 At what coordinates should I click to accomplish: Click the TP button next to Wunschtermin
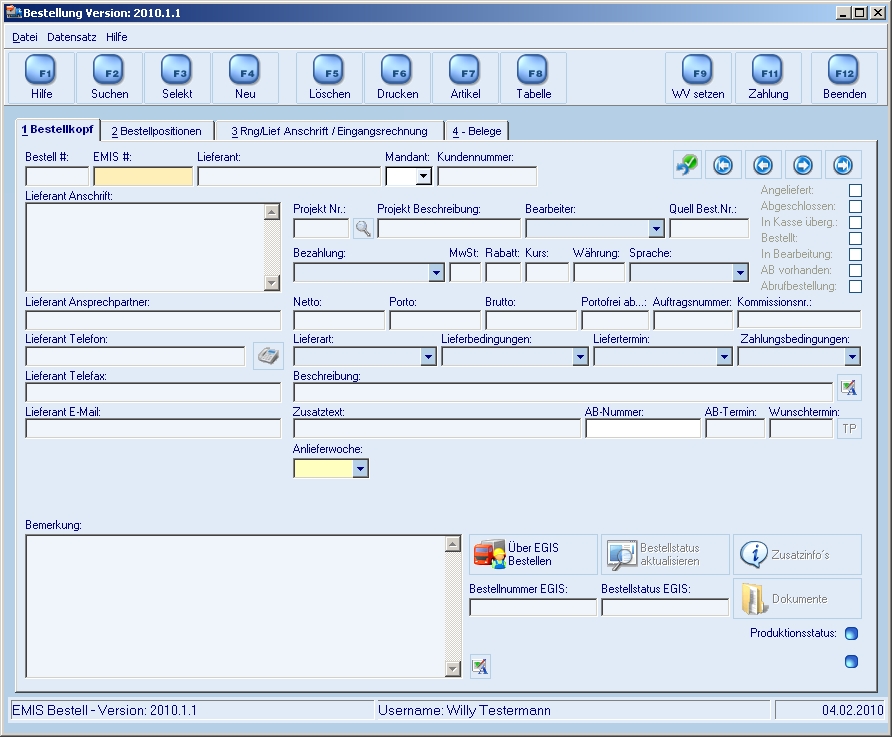click(849, 429)
